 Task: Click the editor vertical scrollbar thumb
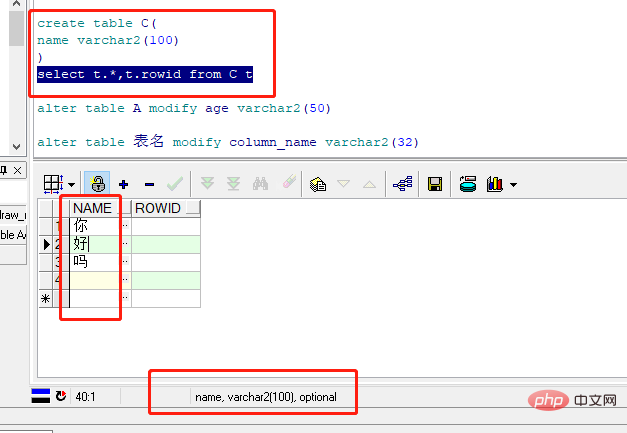(16, 28)
